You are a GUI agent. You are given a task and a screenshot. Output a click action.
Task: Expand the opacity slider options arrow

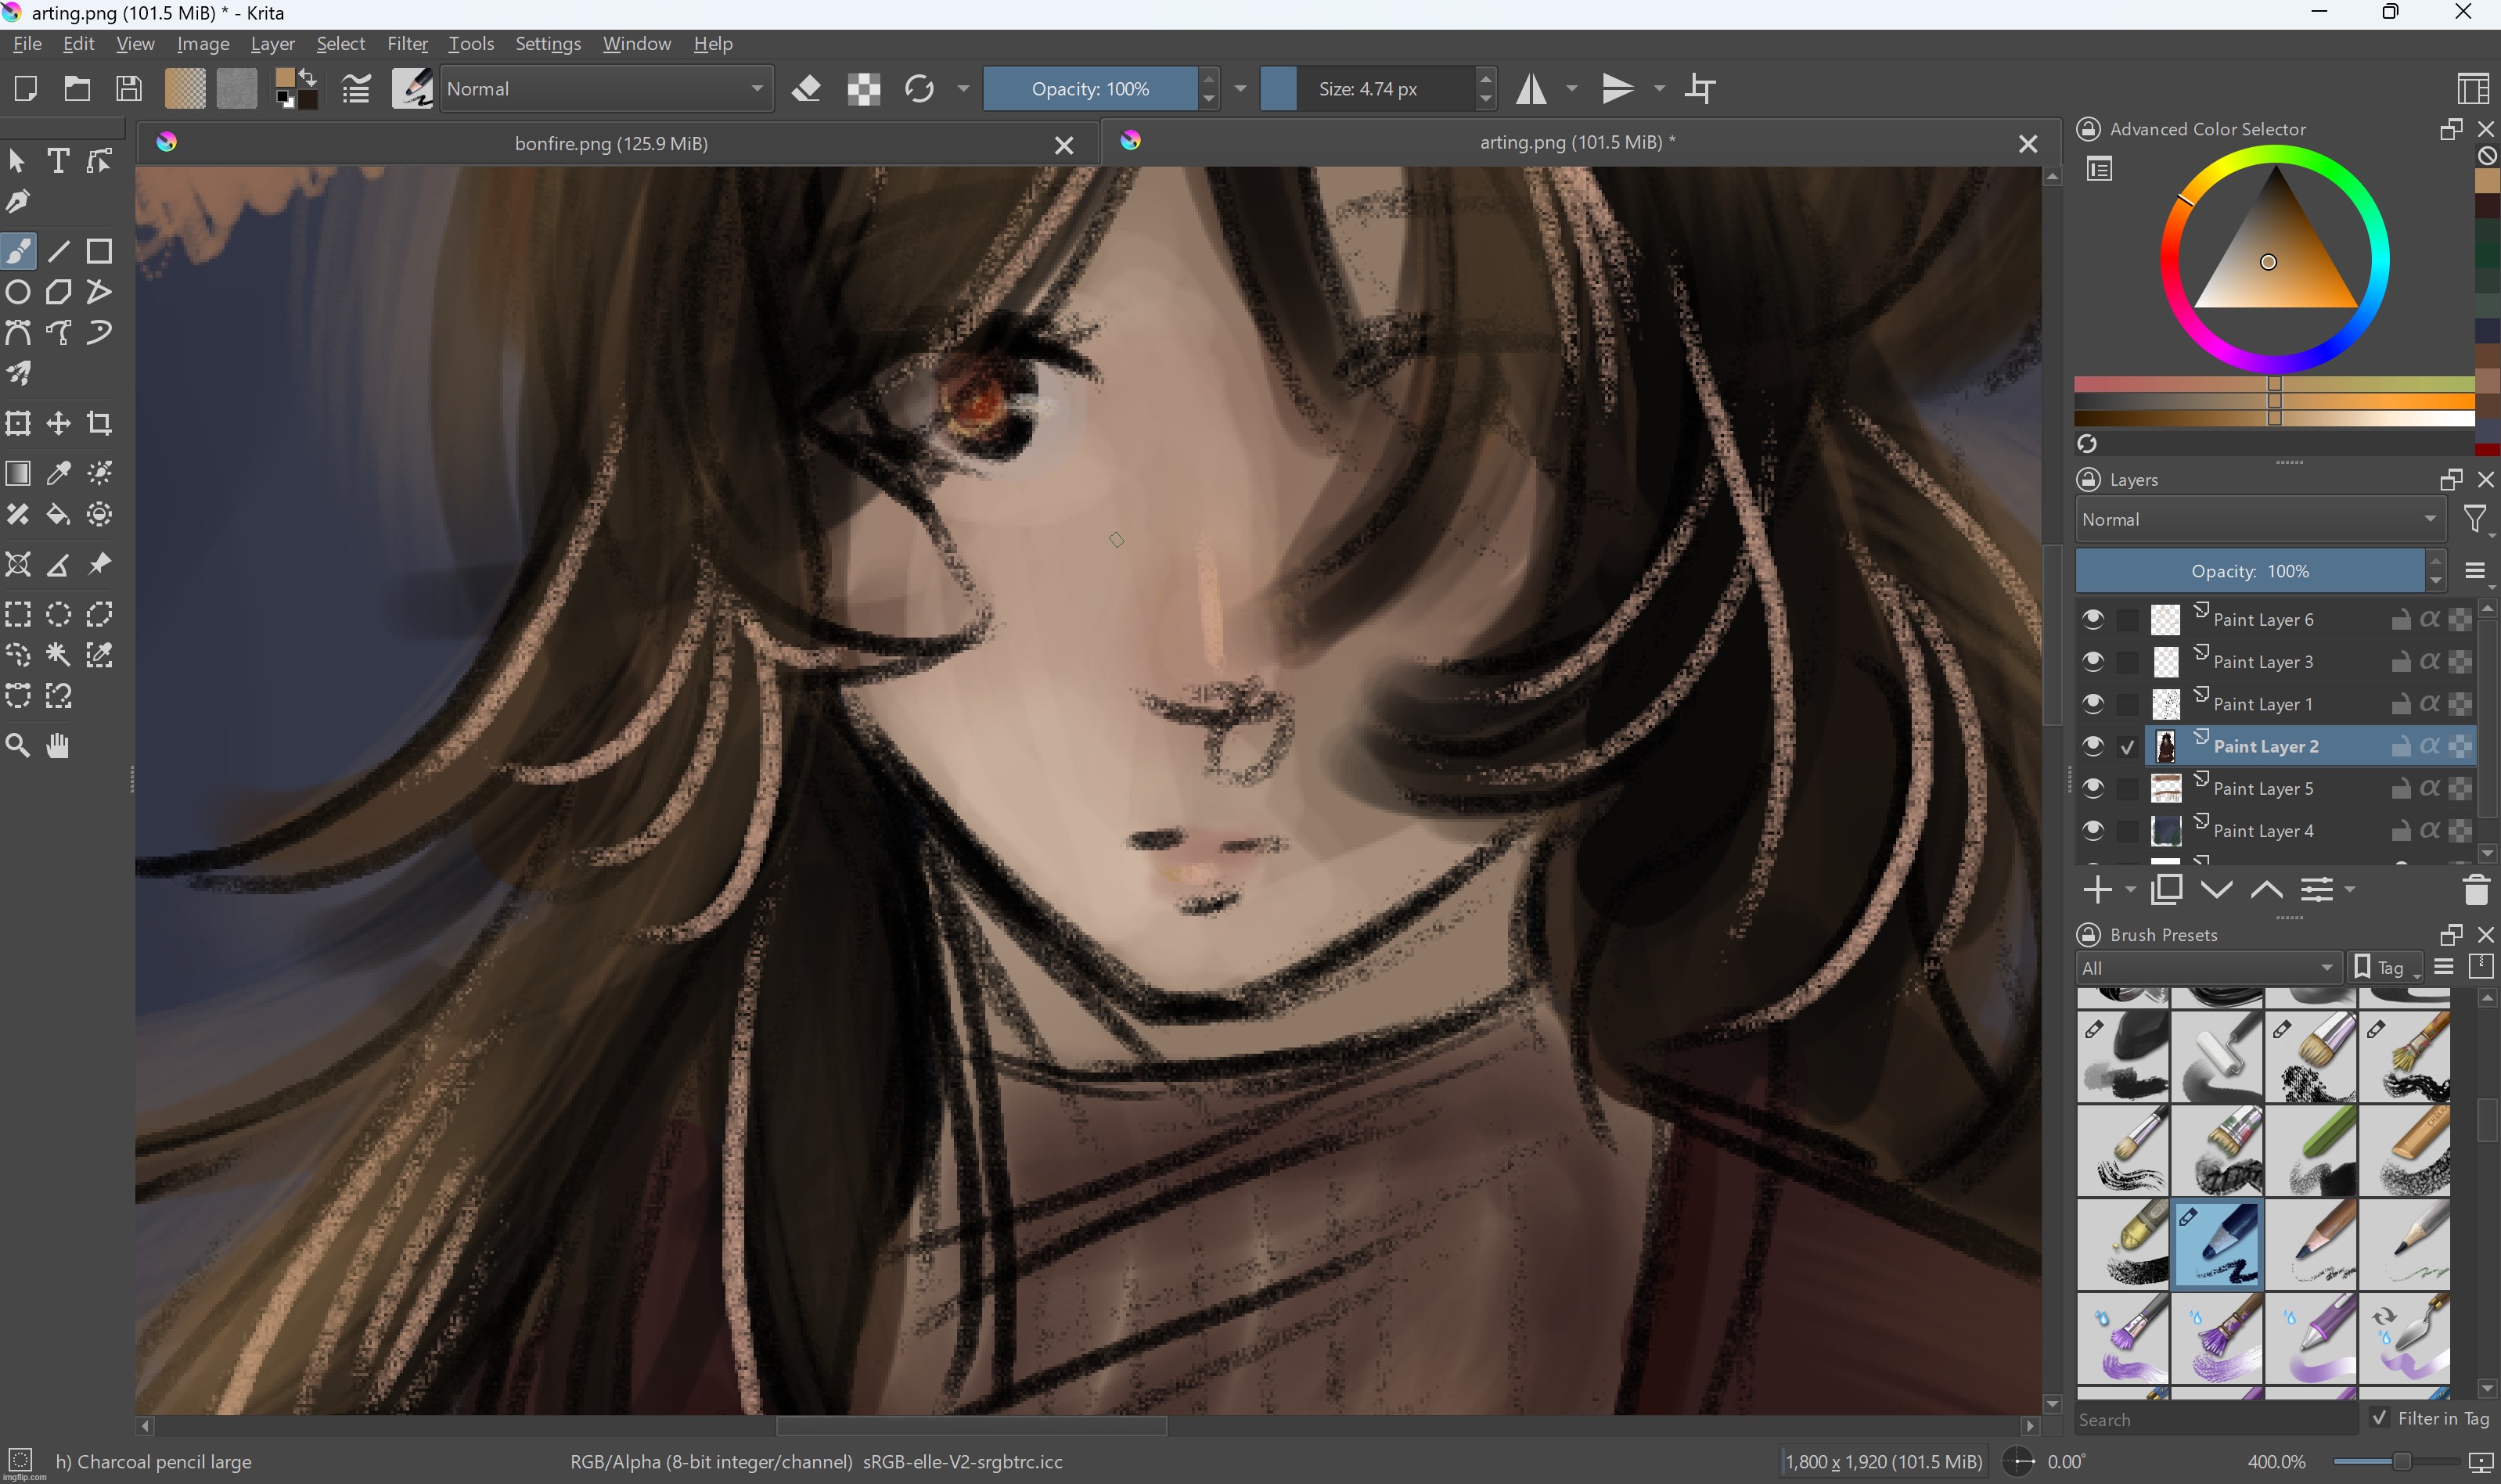1240,89
